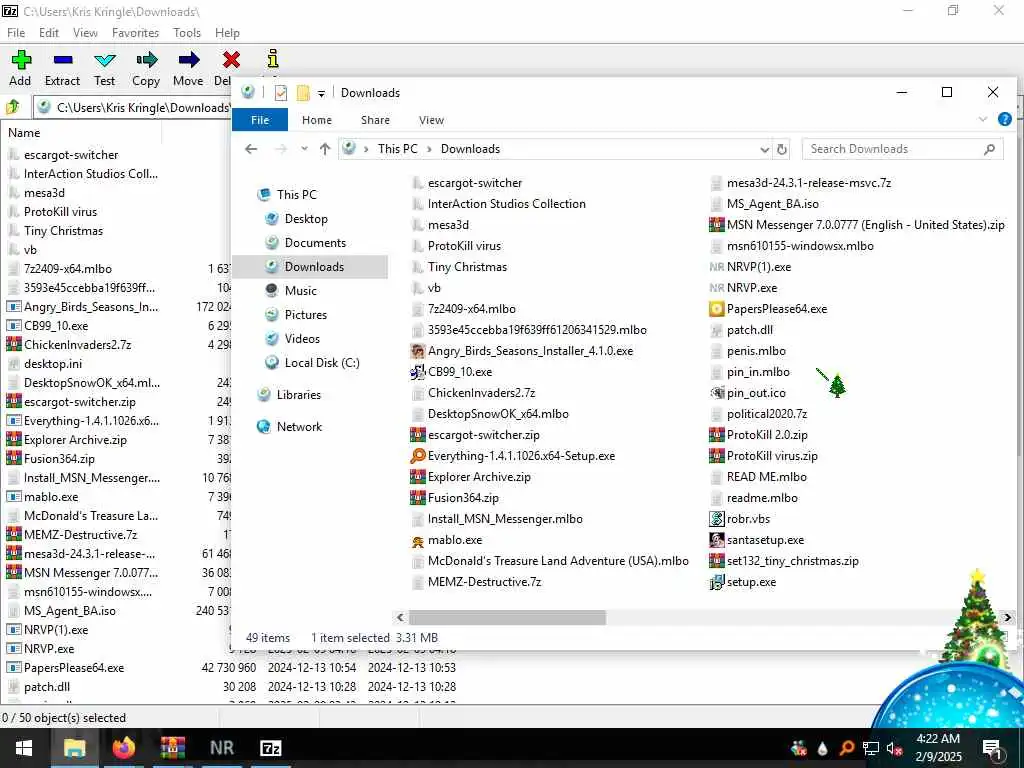Click Extract in the 7-Zip toolbar

click(62, 68)
